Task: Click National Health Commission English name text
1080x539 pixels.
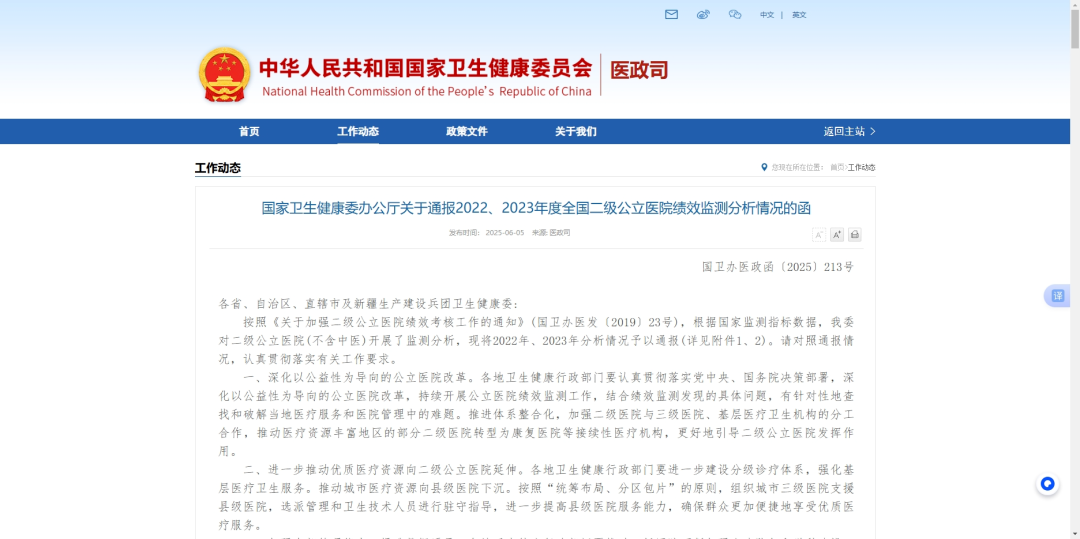Action: (427, 92)
